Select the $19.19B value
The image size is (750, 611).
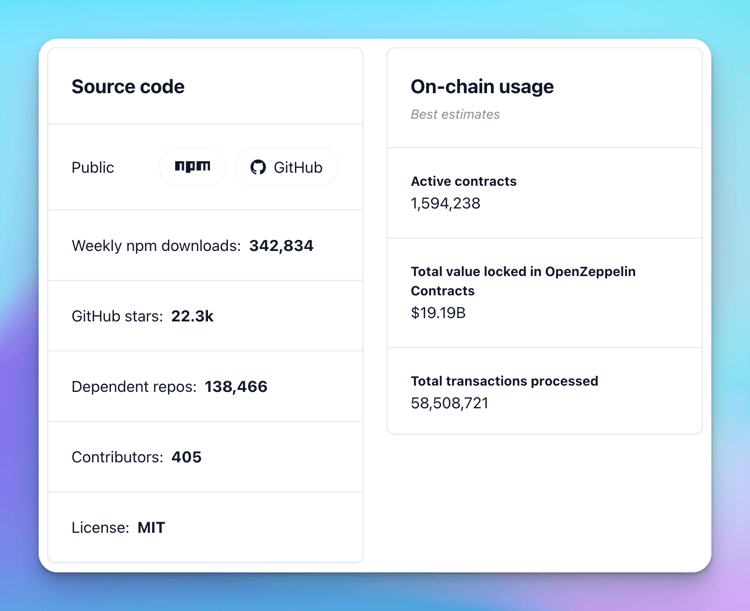click(x=438, y=313)
